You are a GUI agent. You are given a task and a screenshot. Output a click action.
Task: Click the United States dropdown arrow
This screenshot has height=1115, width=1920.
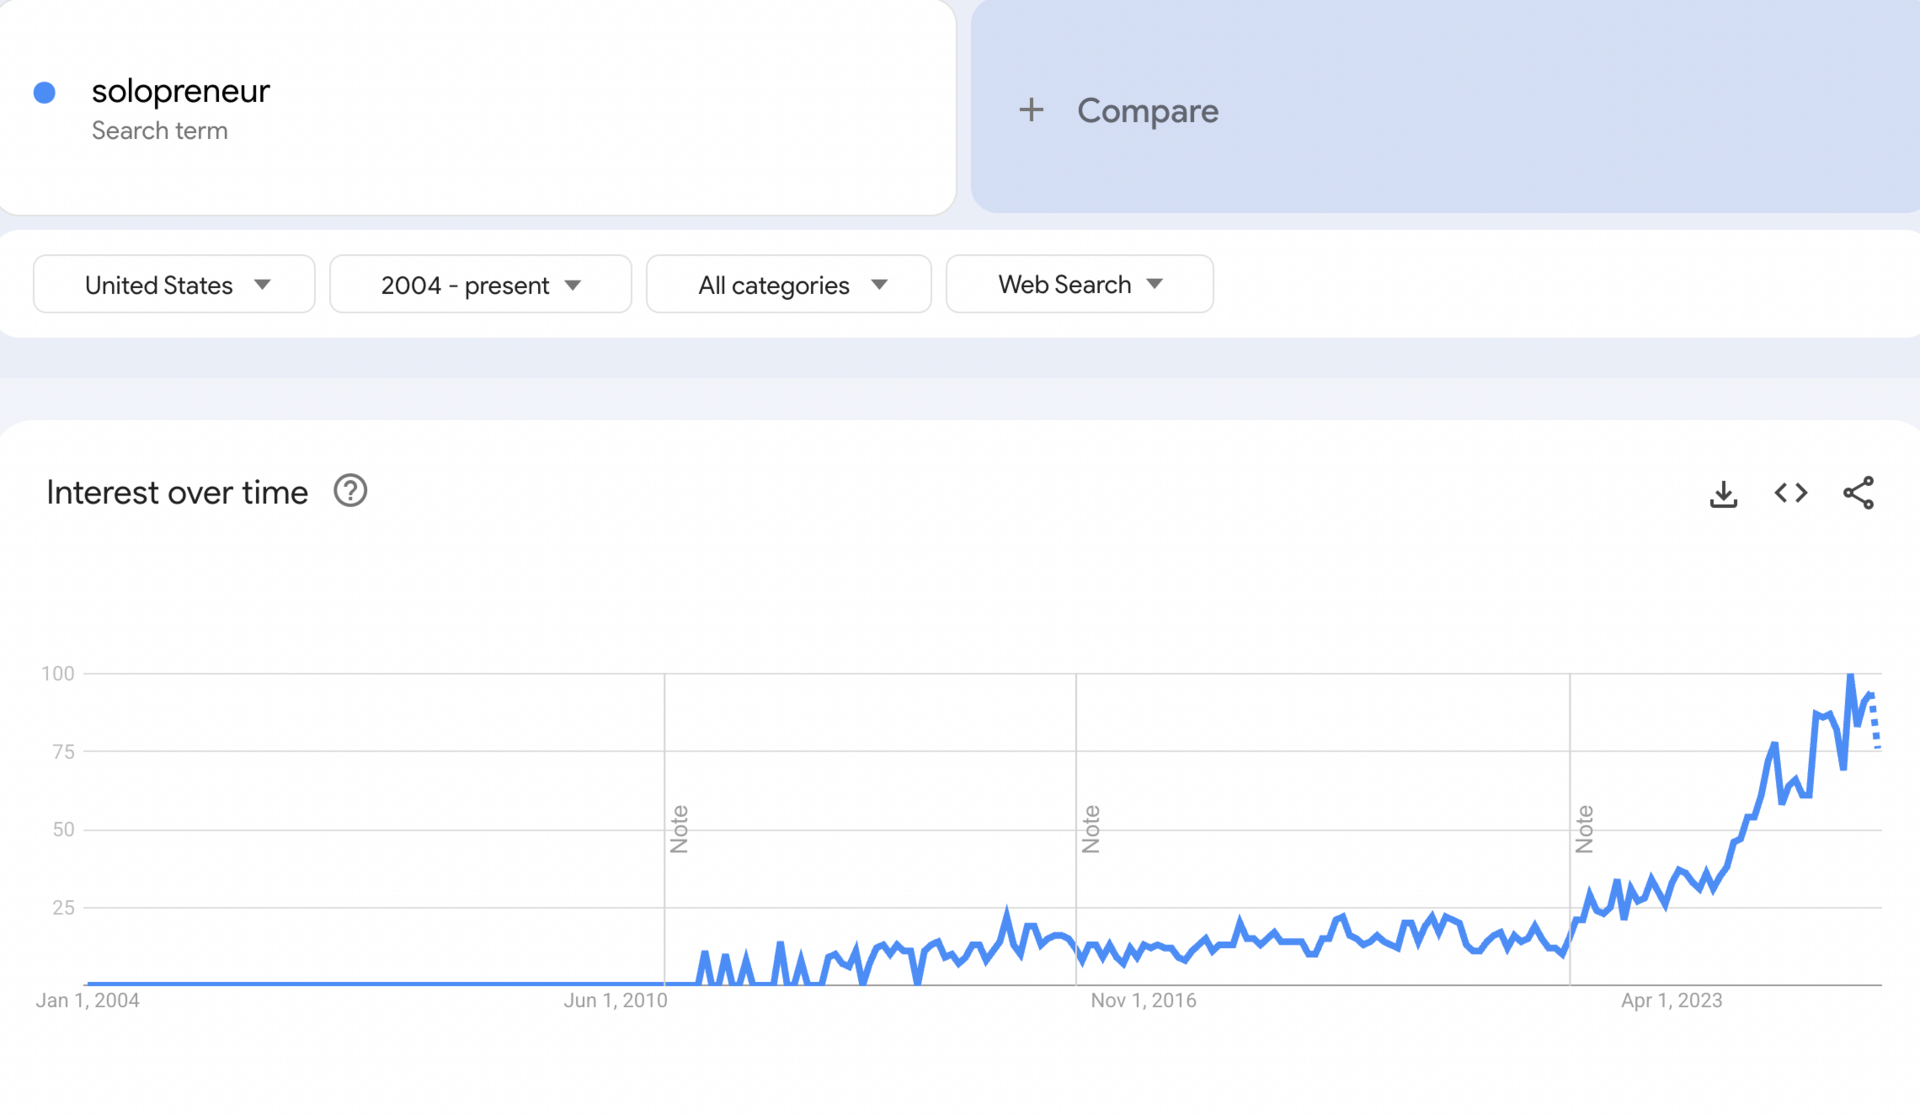pyautogui.click(x=263, y=285)
